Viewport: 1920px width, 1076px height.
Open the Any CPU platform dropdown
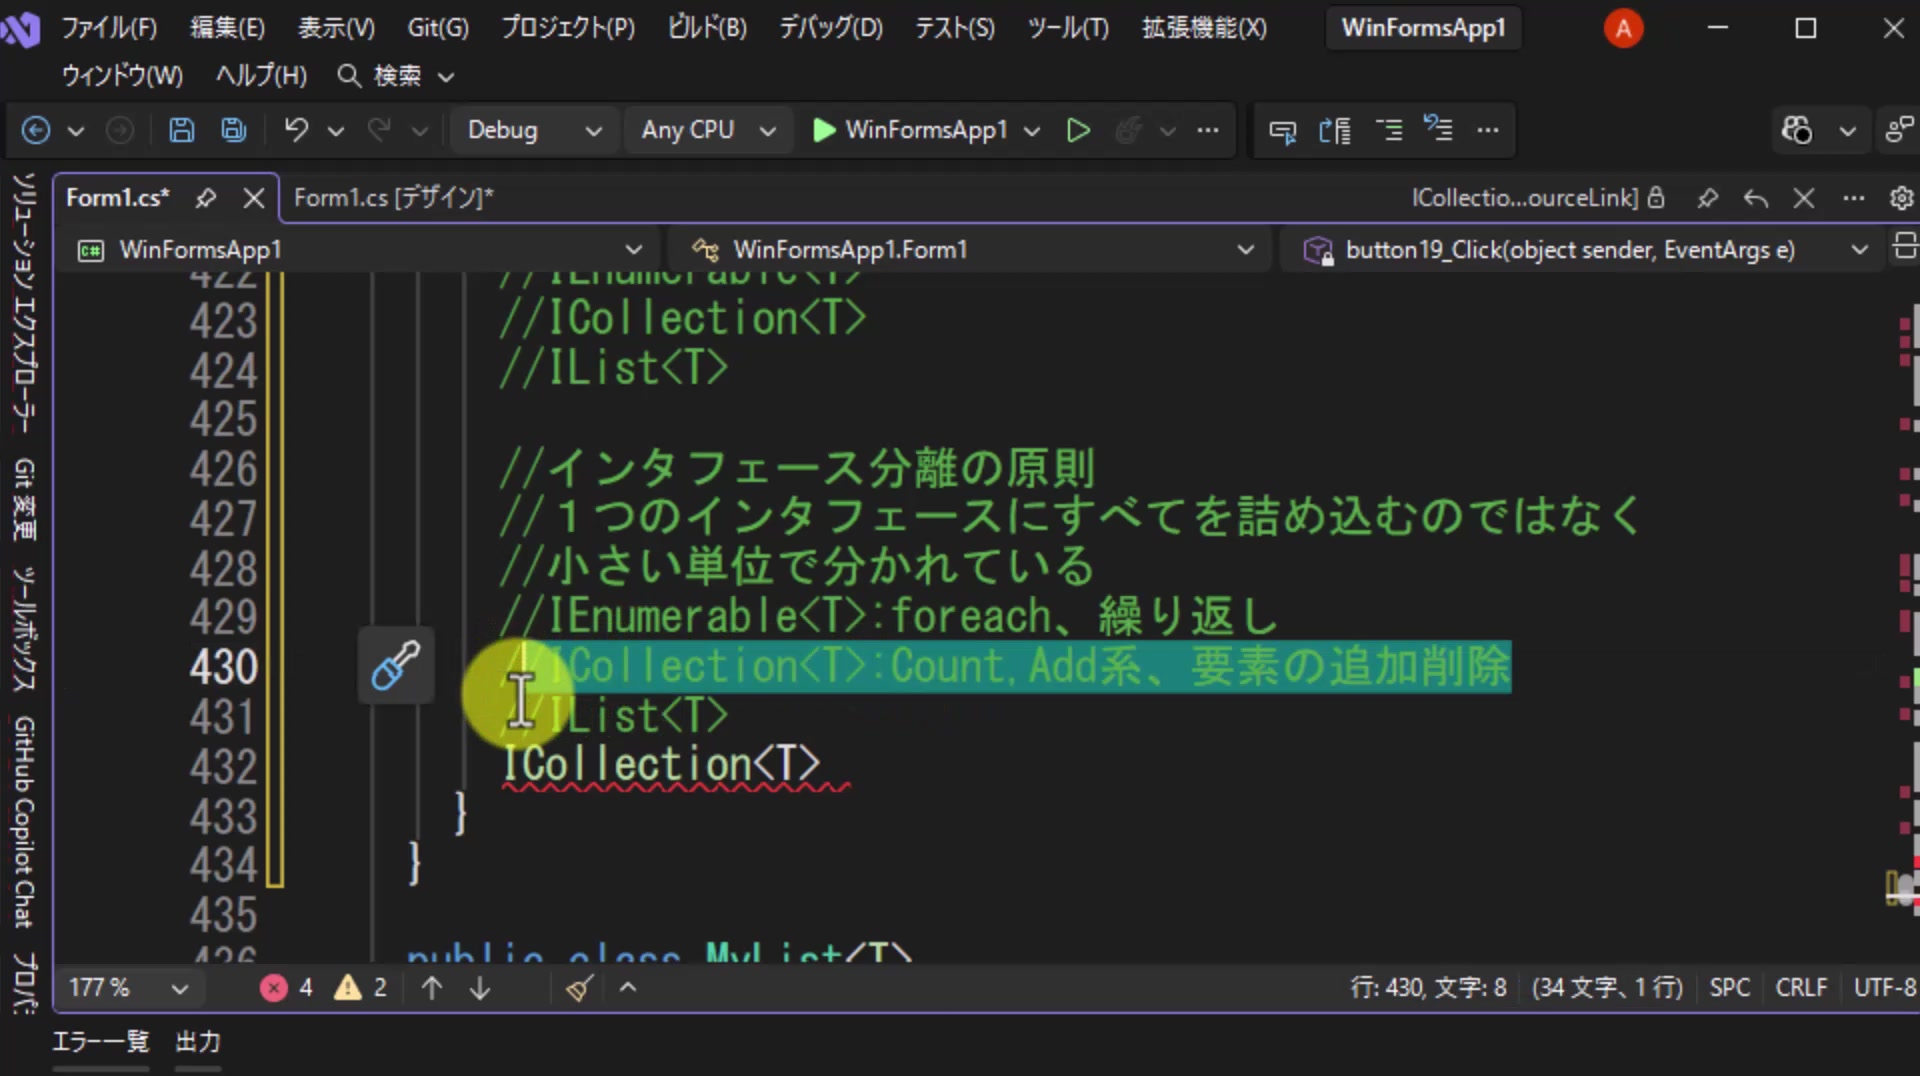708,130
